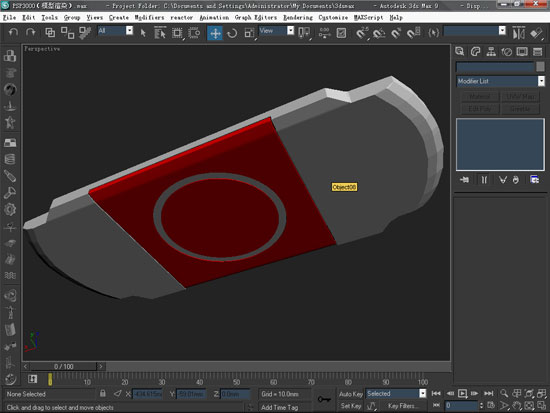Click the Mirror tool icon
Viewport: 550px width, 413px height.
coord(519,33)
